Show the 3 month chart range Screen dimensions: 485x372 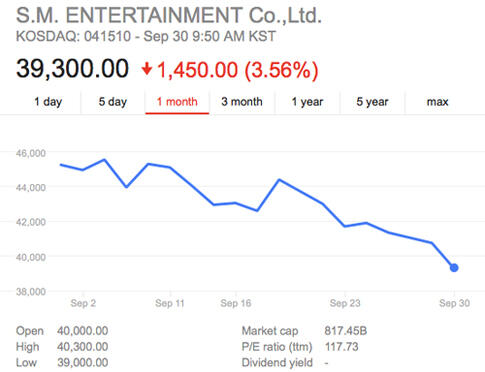pos(242,102)
